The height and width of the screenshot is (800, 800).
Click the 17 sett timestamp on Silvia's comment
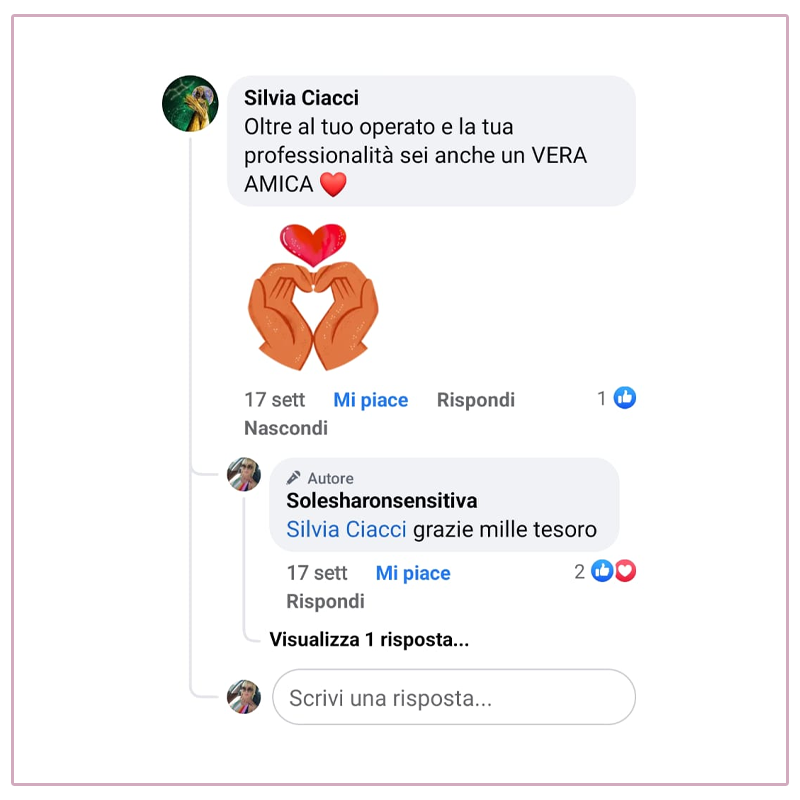(x=274, y=400)
